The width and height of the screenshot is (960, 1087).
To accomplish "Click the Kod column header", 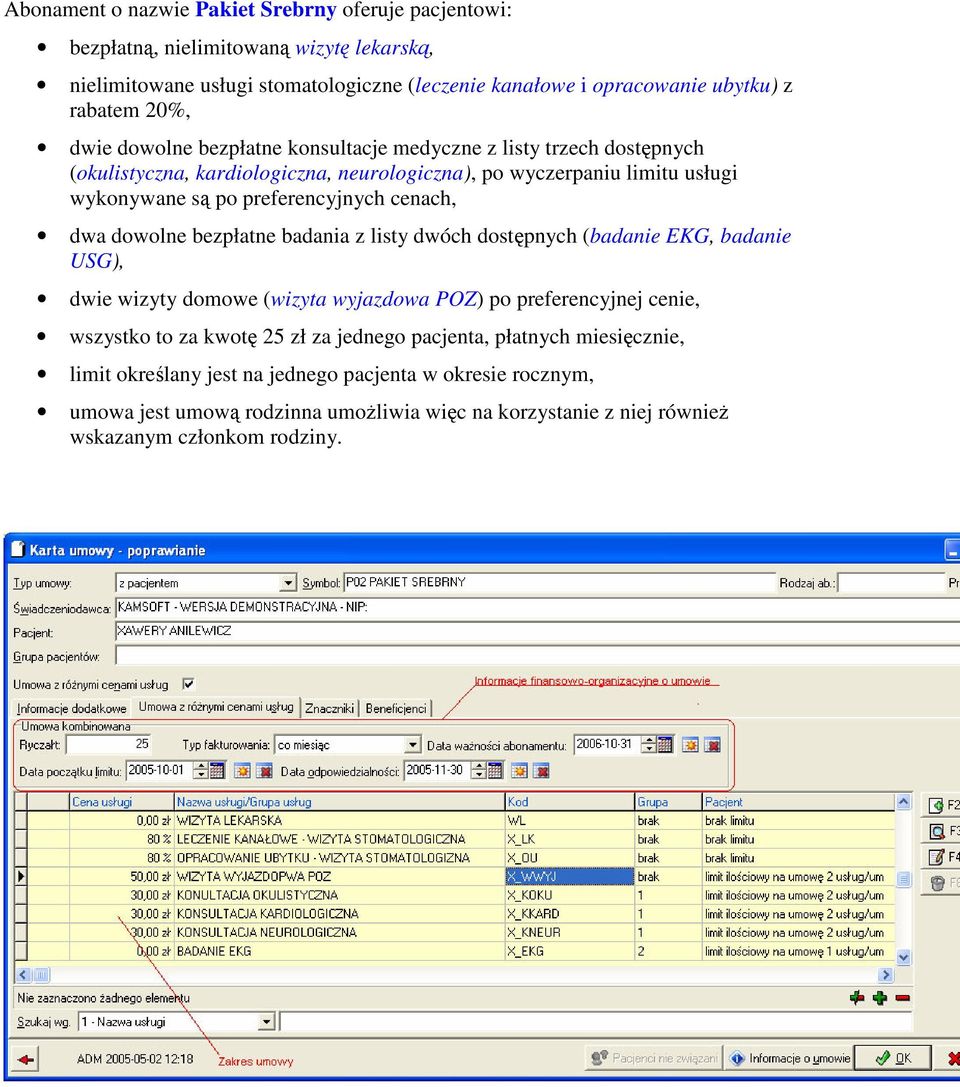I will tap(570, 802).
